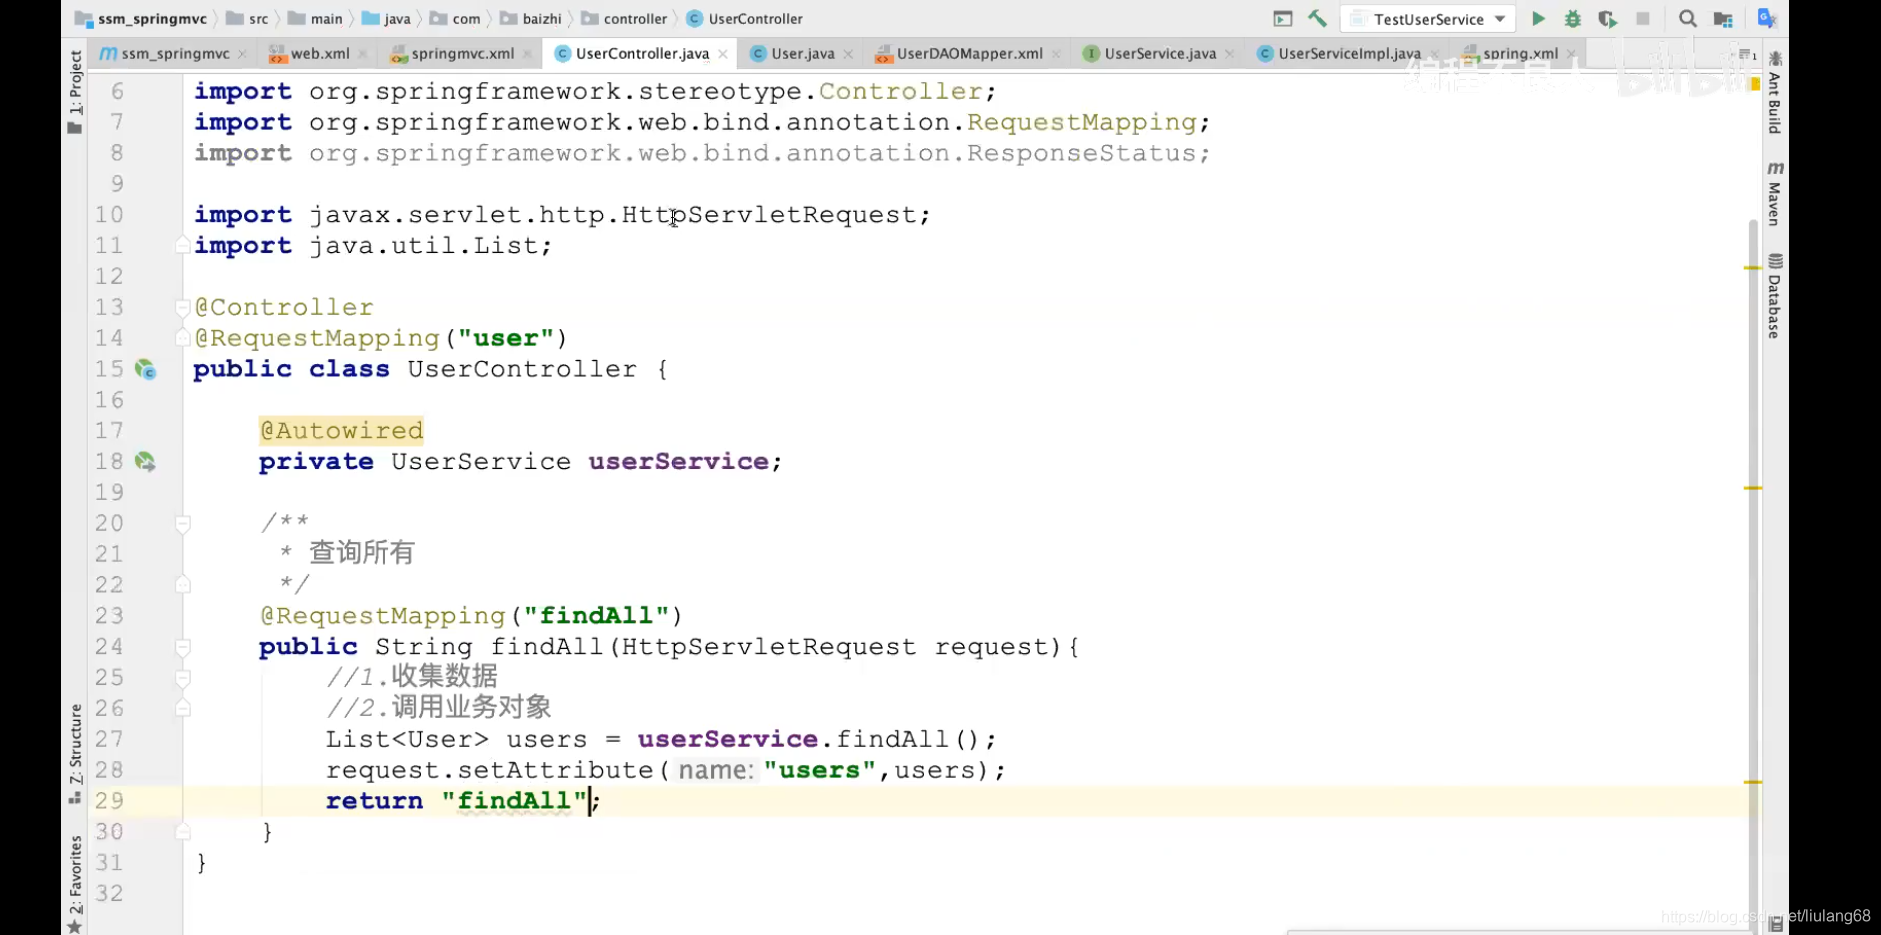Click line number 27 in the gutter

coord(109,739)
